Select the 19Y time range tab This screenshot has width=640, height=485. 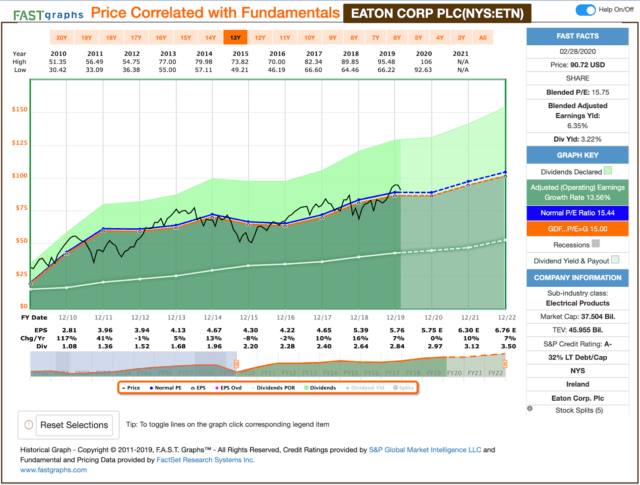pyautogui.click(x=87, y=38)
